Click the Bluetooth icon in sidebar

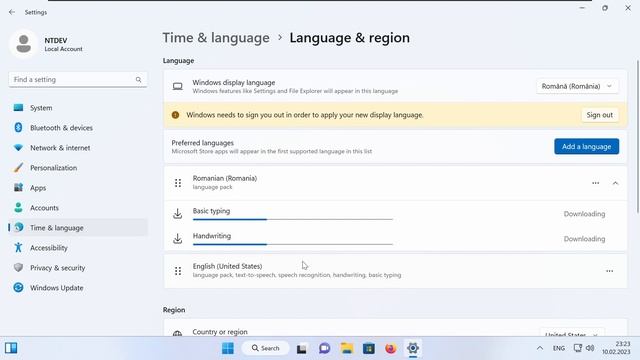(x=18, y=127)
